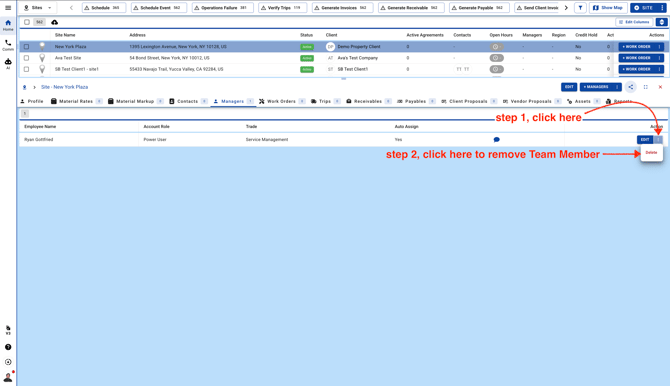Open more options beside + MANAGERS button

[617, 87]
